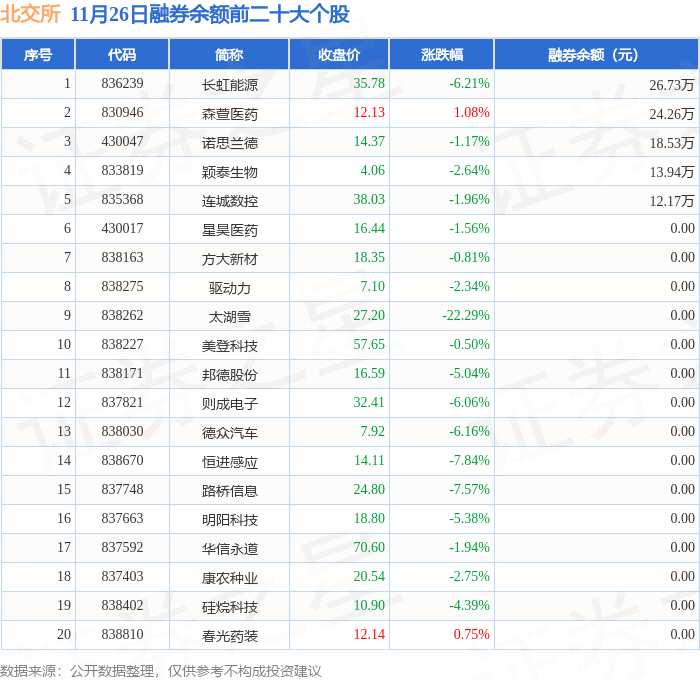Click balance value 18.53万

tap(671, 142)
